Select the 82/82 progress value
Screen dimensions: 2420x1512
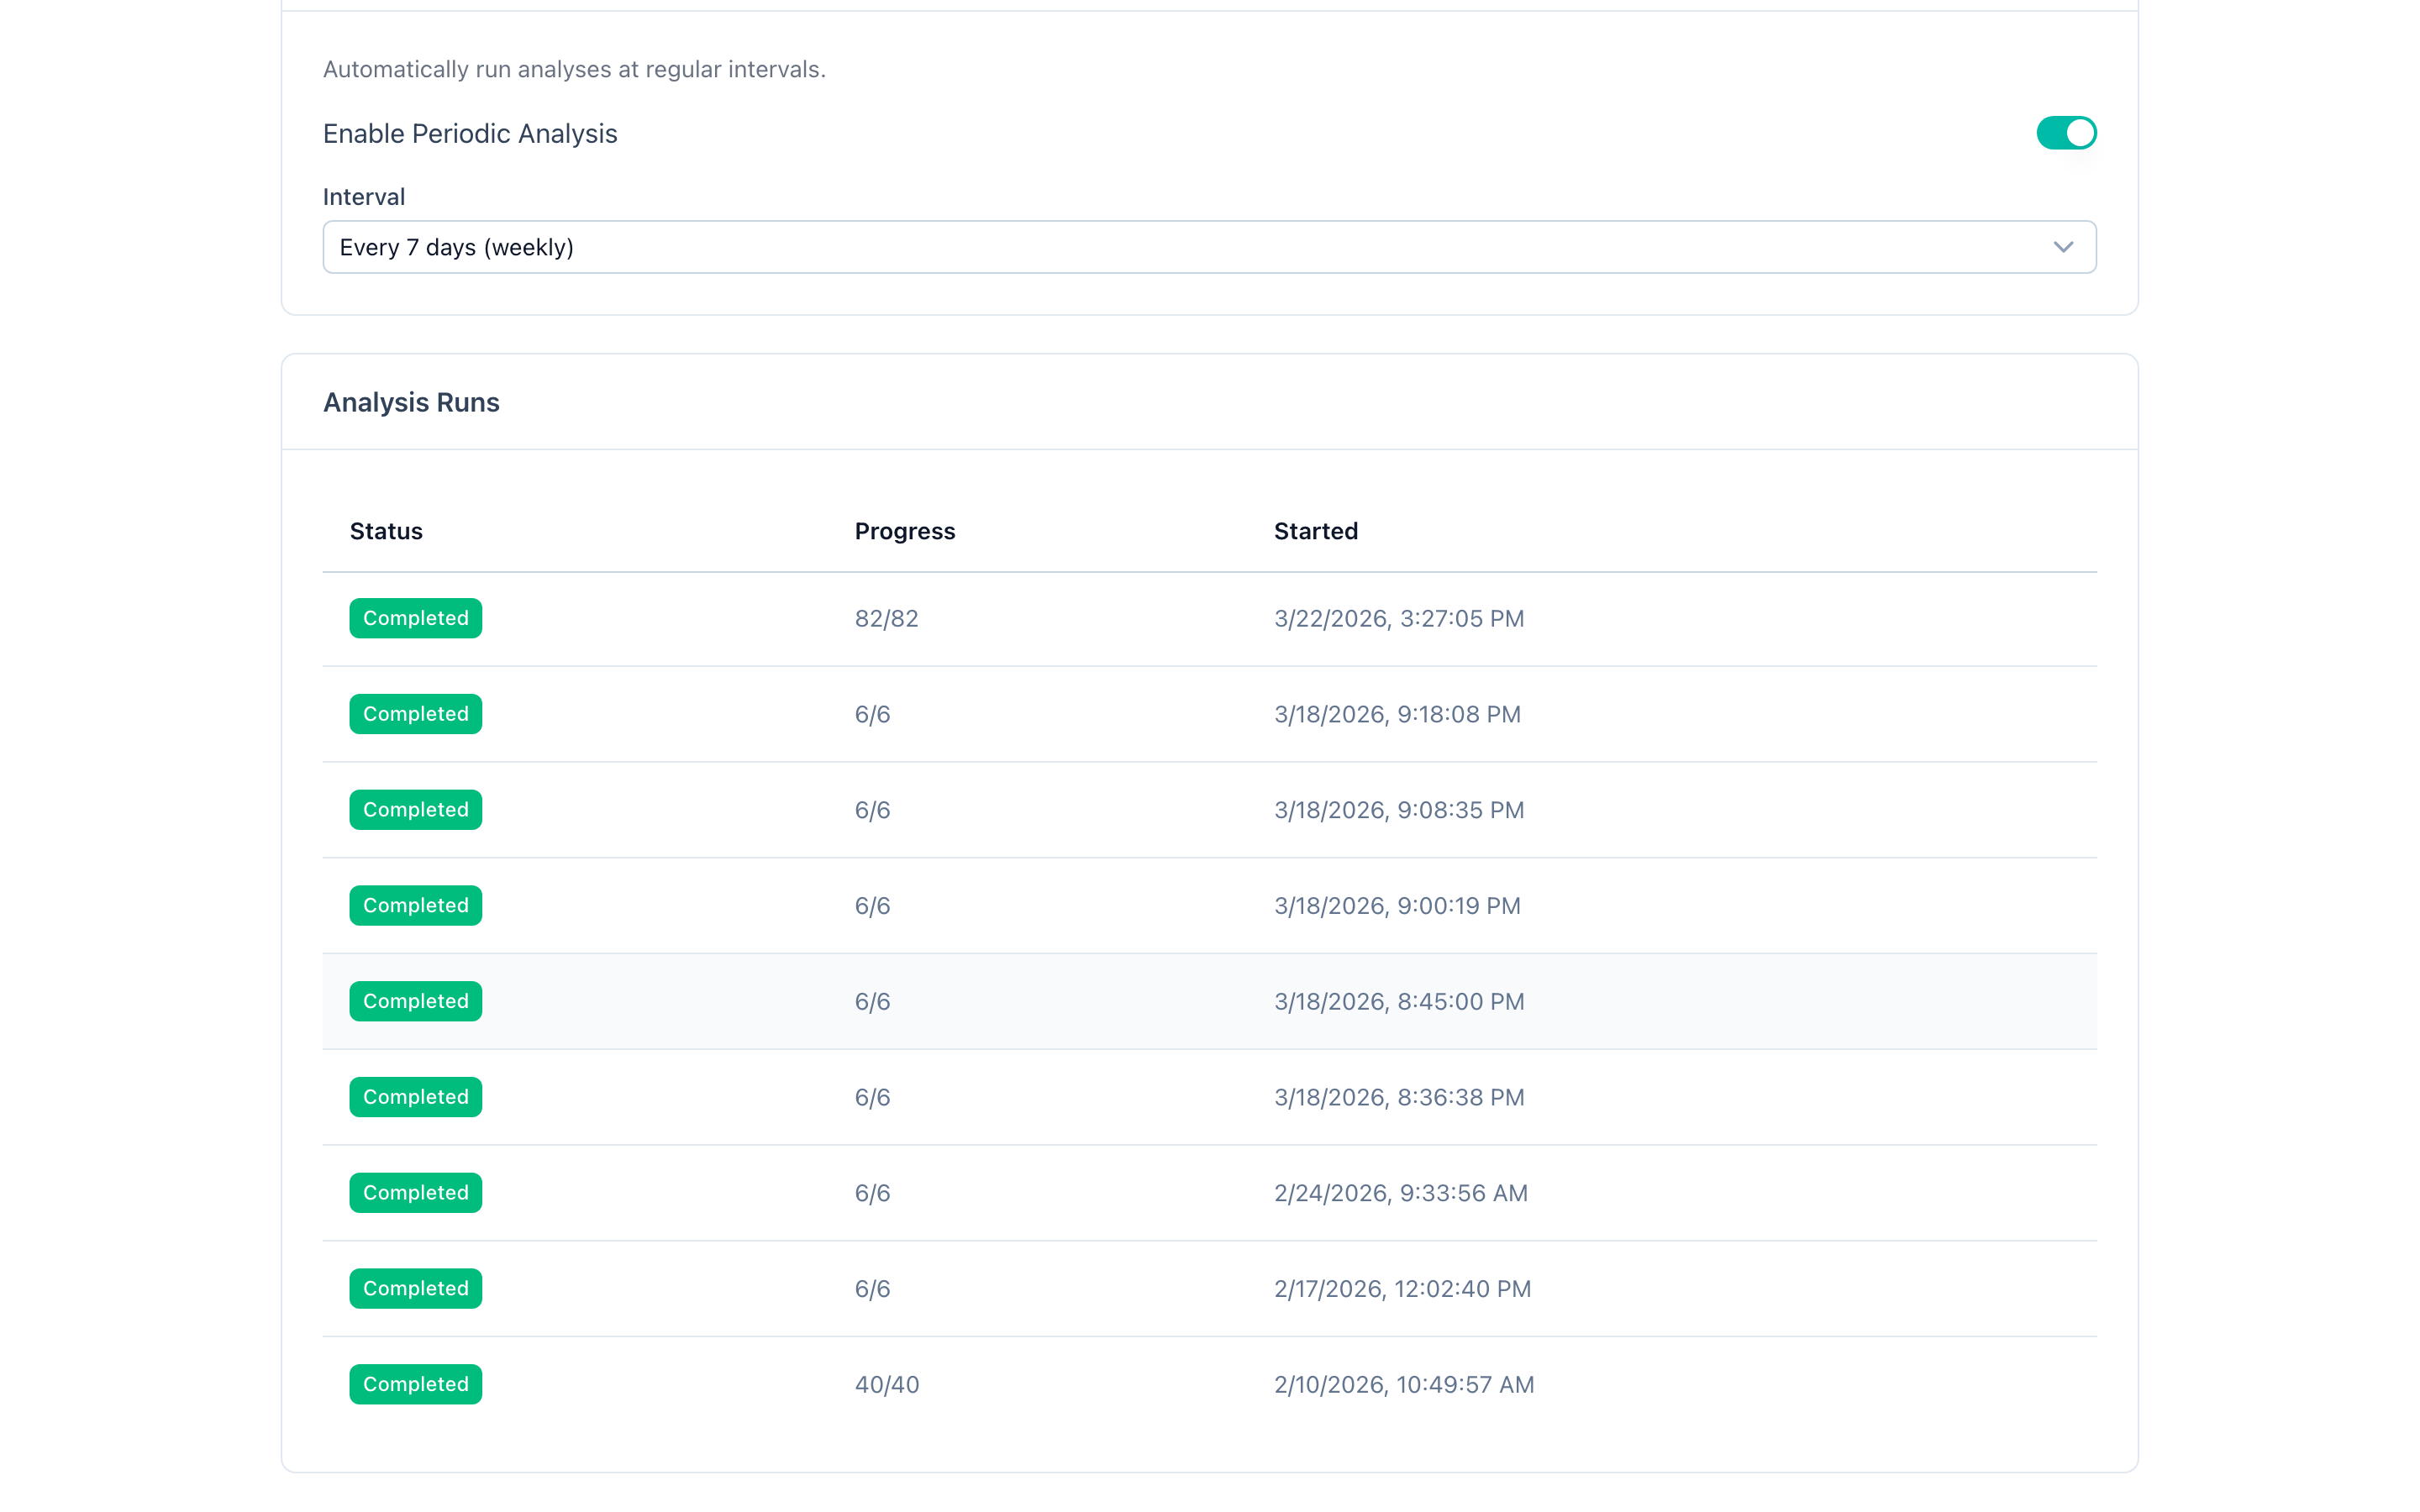(886, 618)
